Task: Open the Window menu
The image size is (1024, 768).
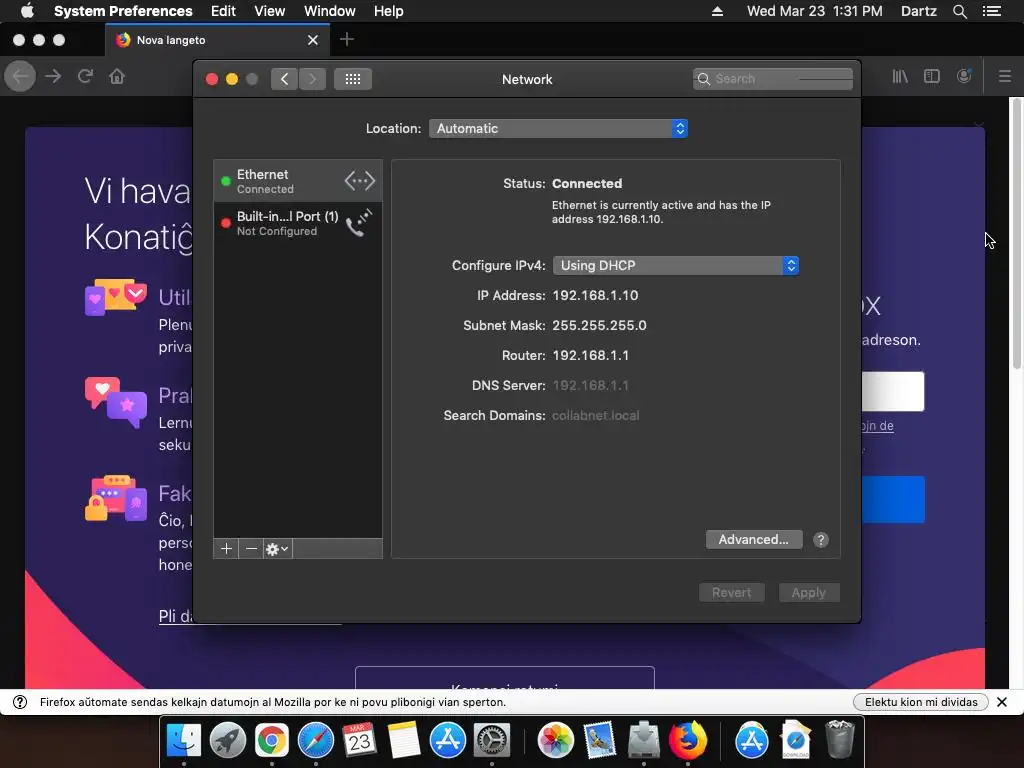Action: click(329, 11)
